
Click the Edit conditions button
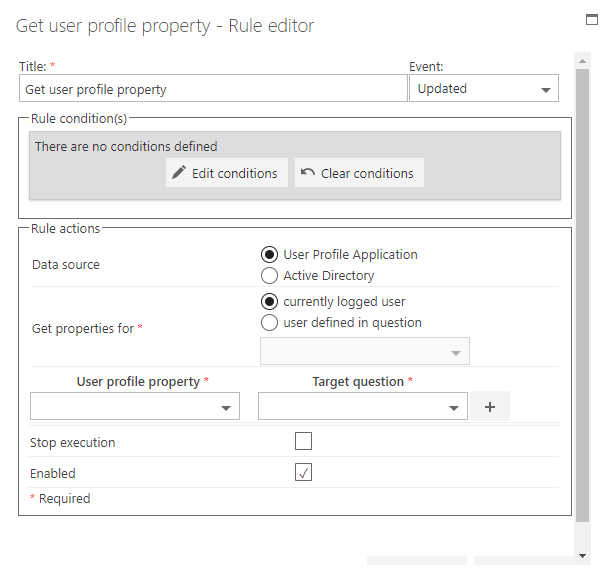tap(227, 173)
